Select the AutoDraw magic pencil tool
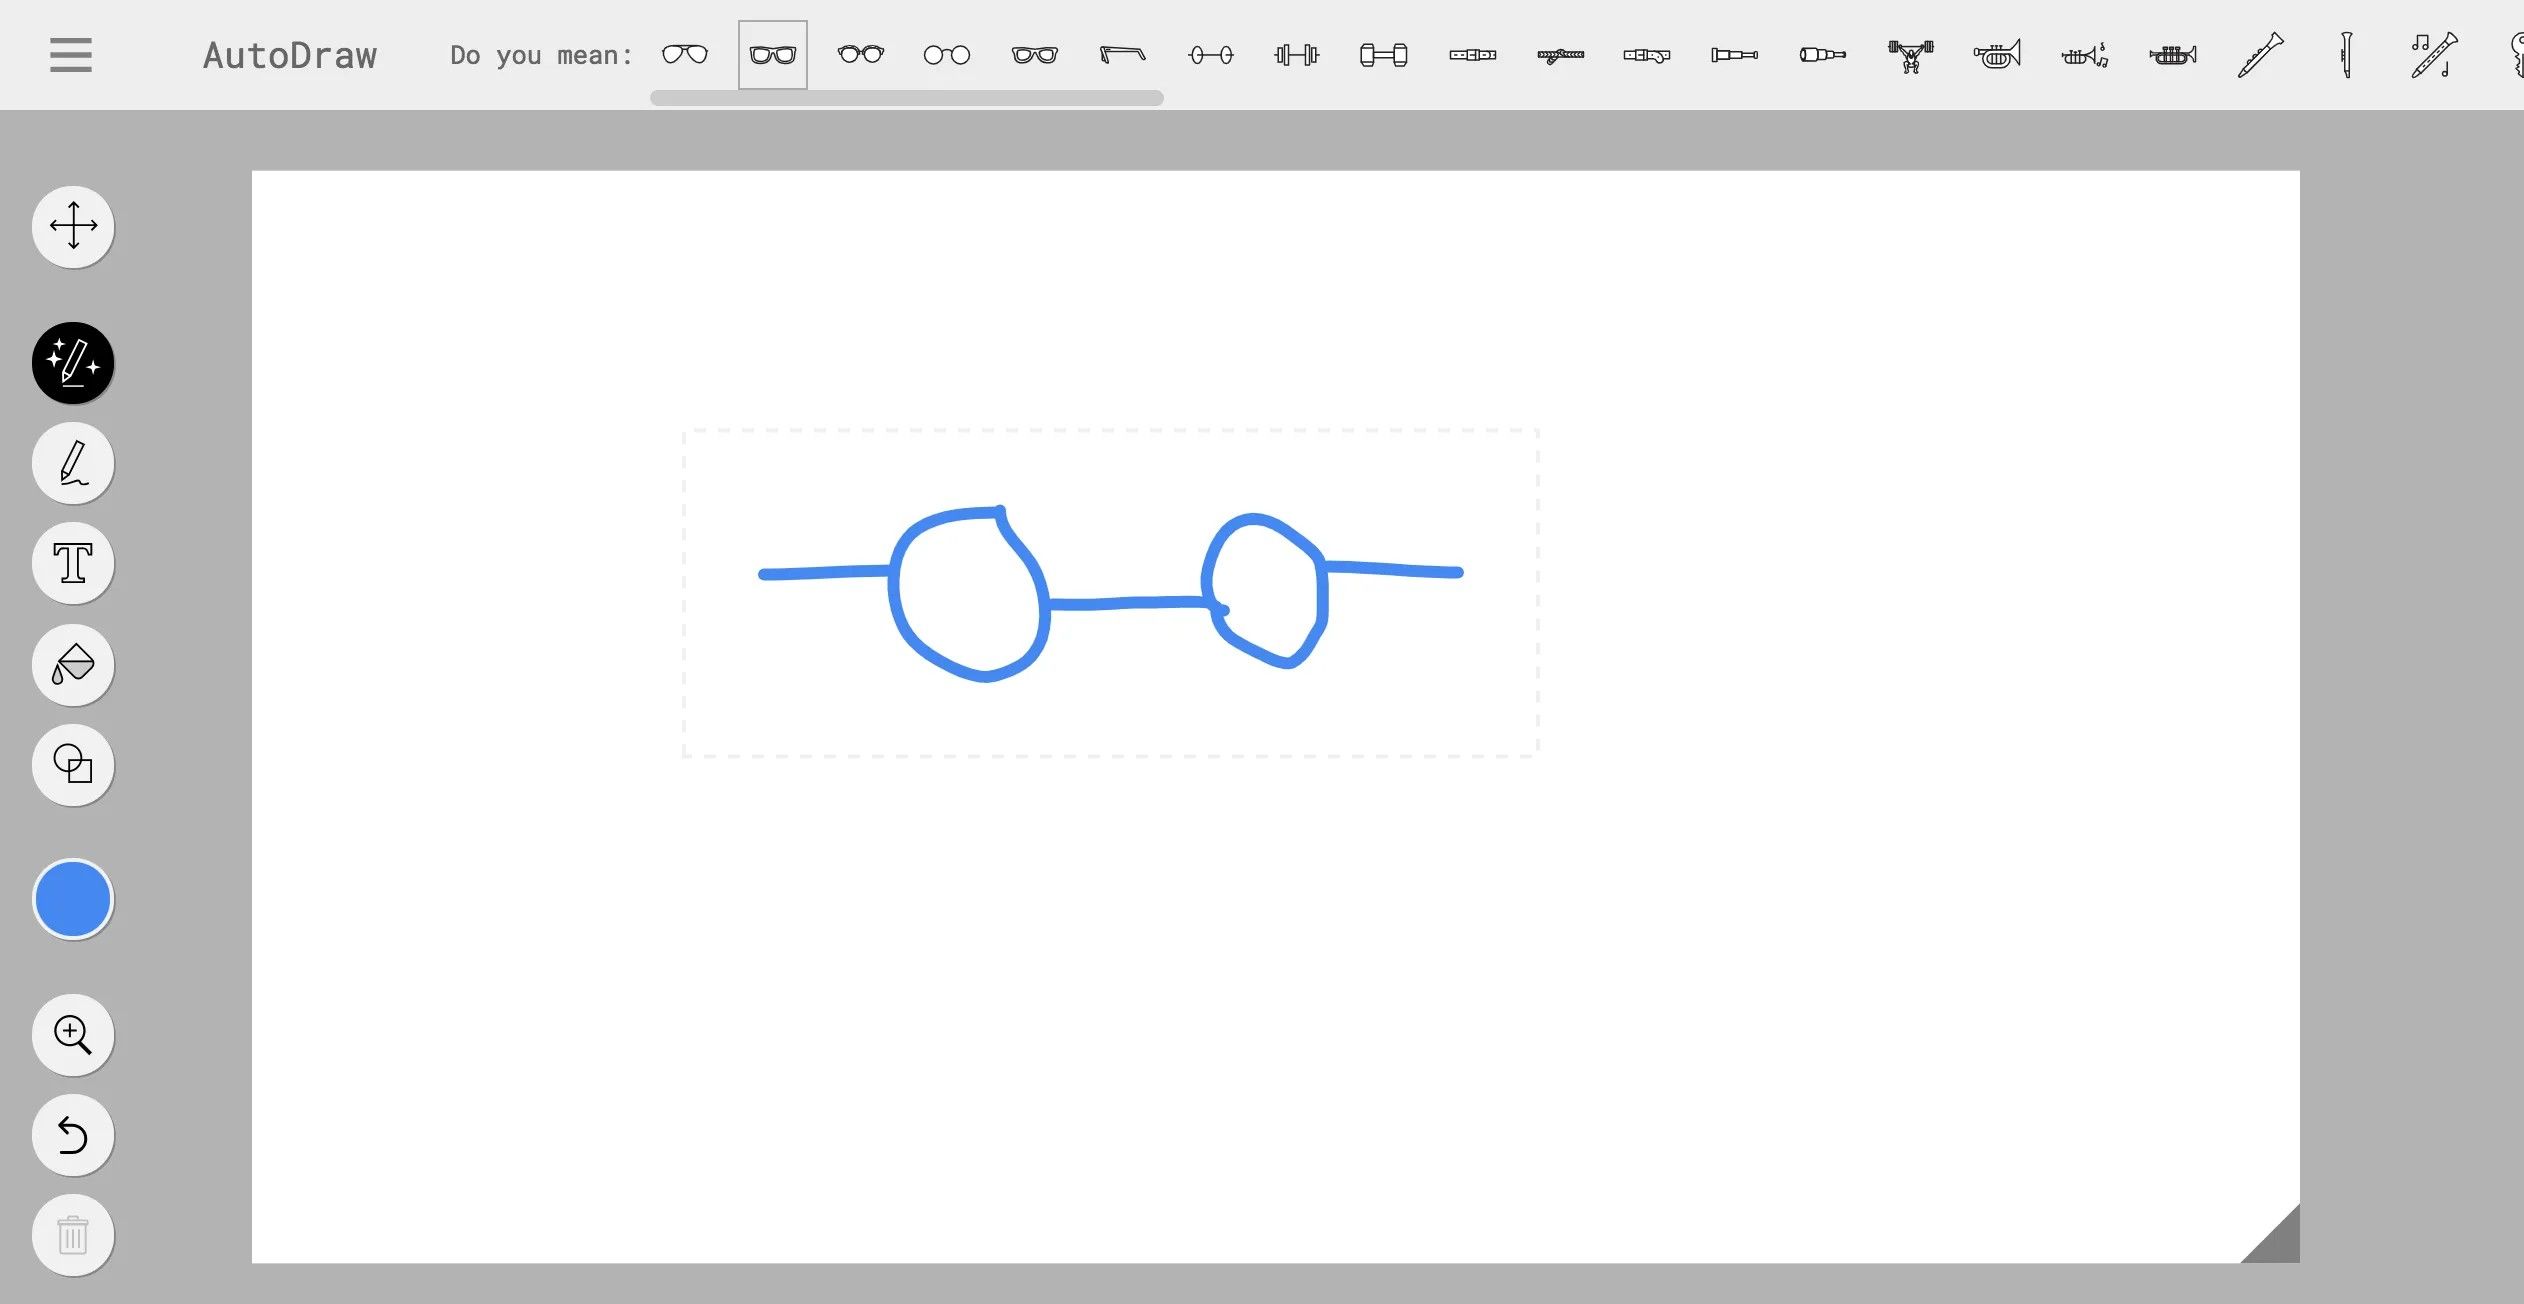The image size is (2524, 1304). pos(73,363)
